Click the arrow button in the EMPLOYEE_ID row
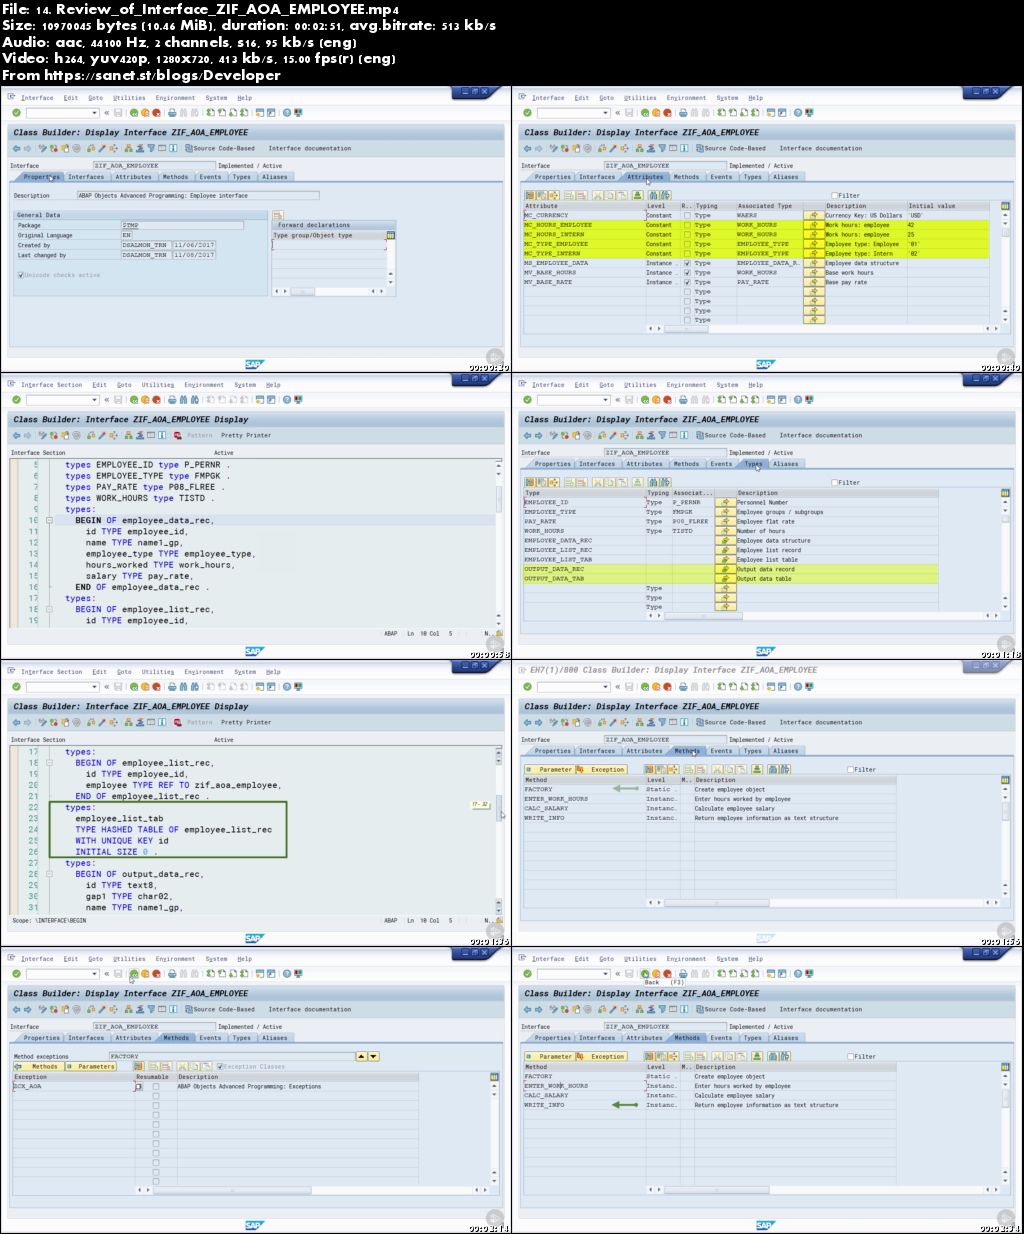The height and width of the screenshot is (1234, 1024). coord(726,502)
